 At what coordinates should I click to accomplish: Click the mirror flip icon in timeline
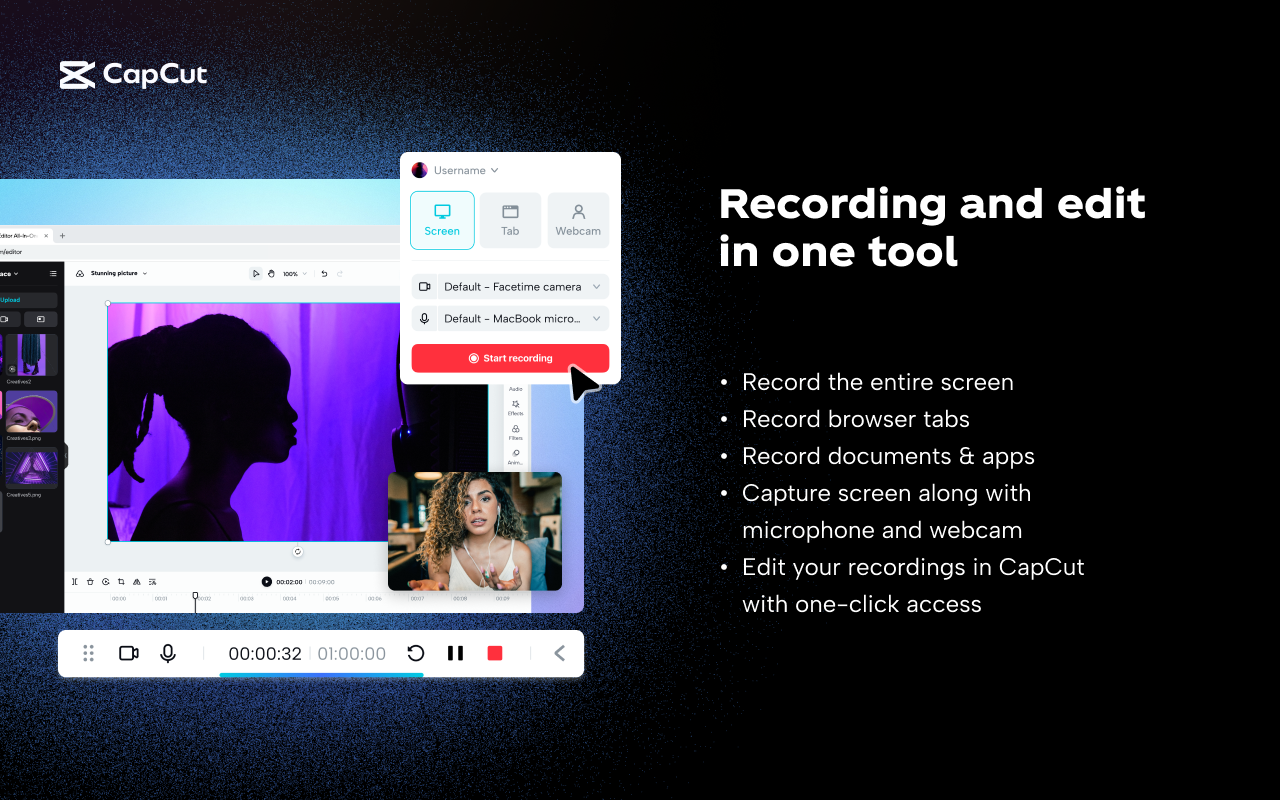(x=137, y=581)
